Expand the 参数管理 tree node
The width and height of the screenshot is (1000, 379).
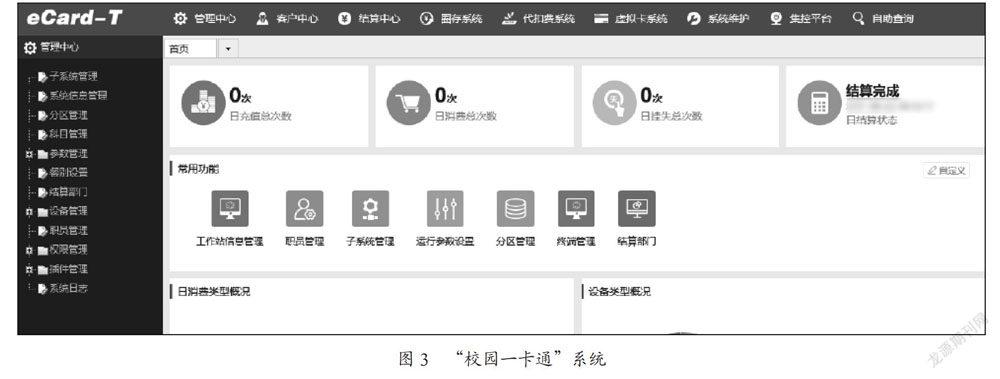[x=29, y=154]
